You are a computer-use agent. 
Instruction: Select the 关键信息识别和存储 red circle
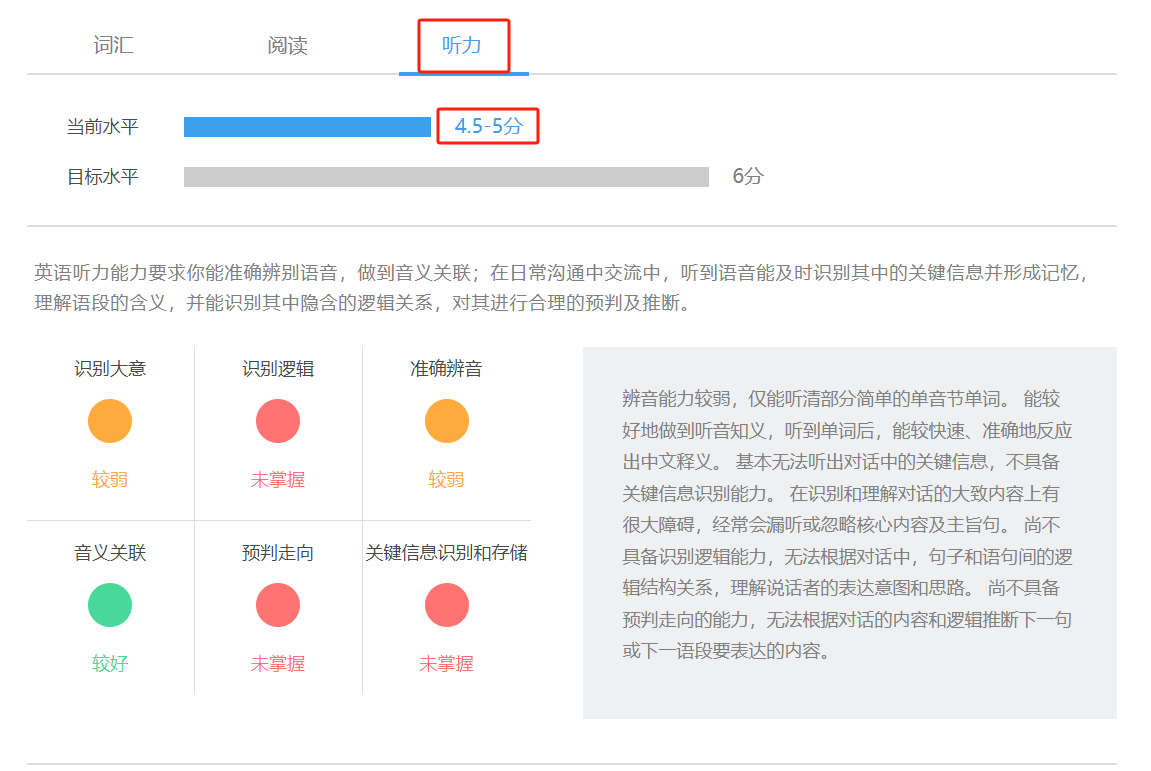coord(446,604)
